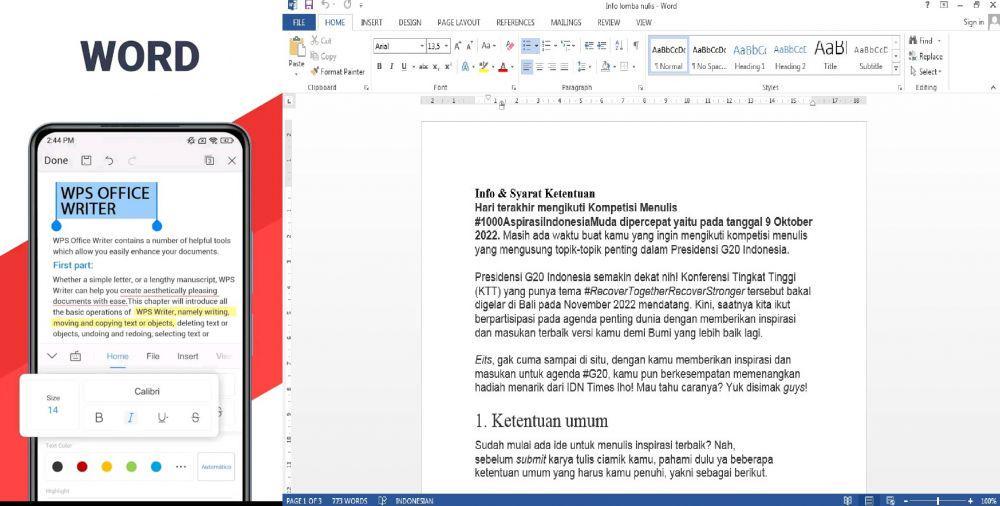
Task: Expand the Styles gallery More arrow
Action: tap(896, 68)
